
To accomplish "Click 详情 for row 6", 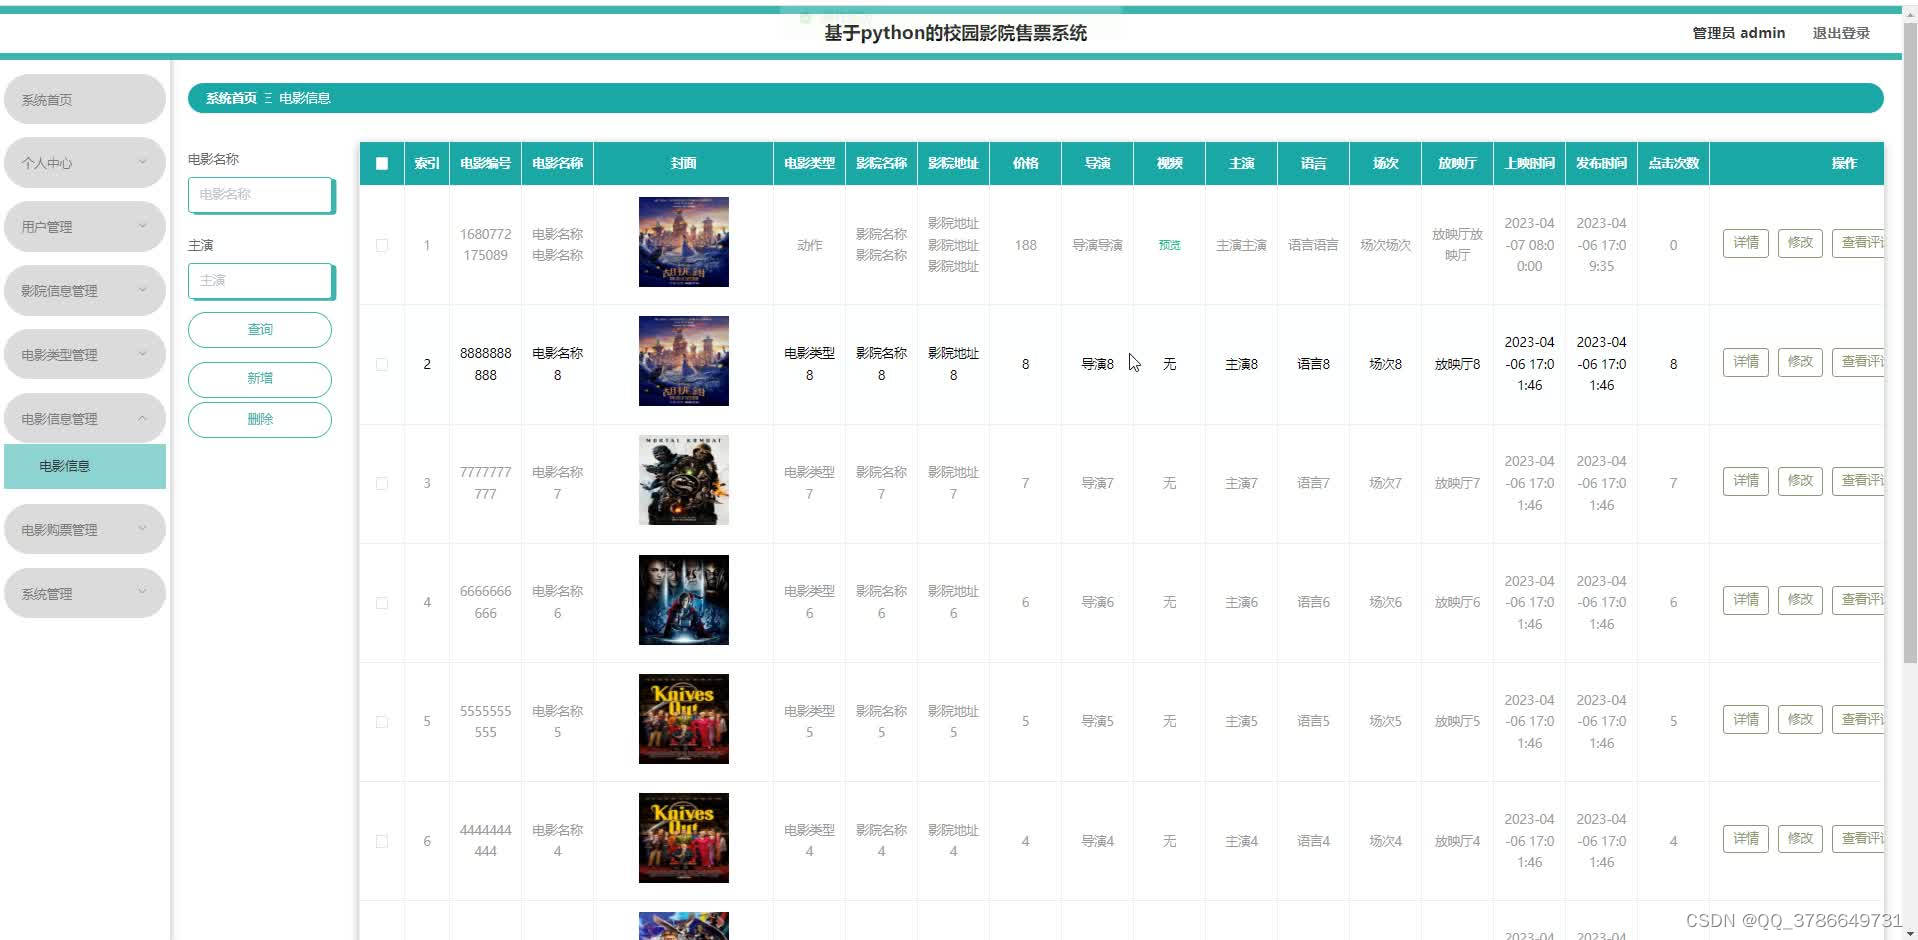I will click(1746, 839).
